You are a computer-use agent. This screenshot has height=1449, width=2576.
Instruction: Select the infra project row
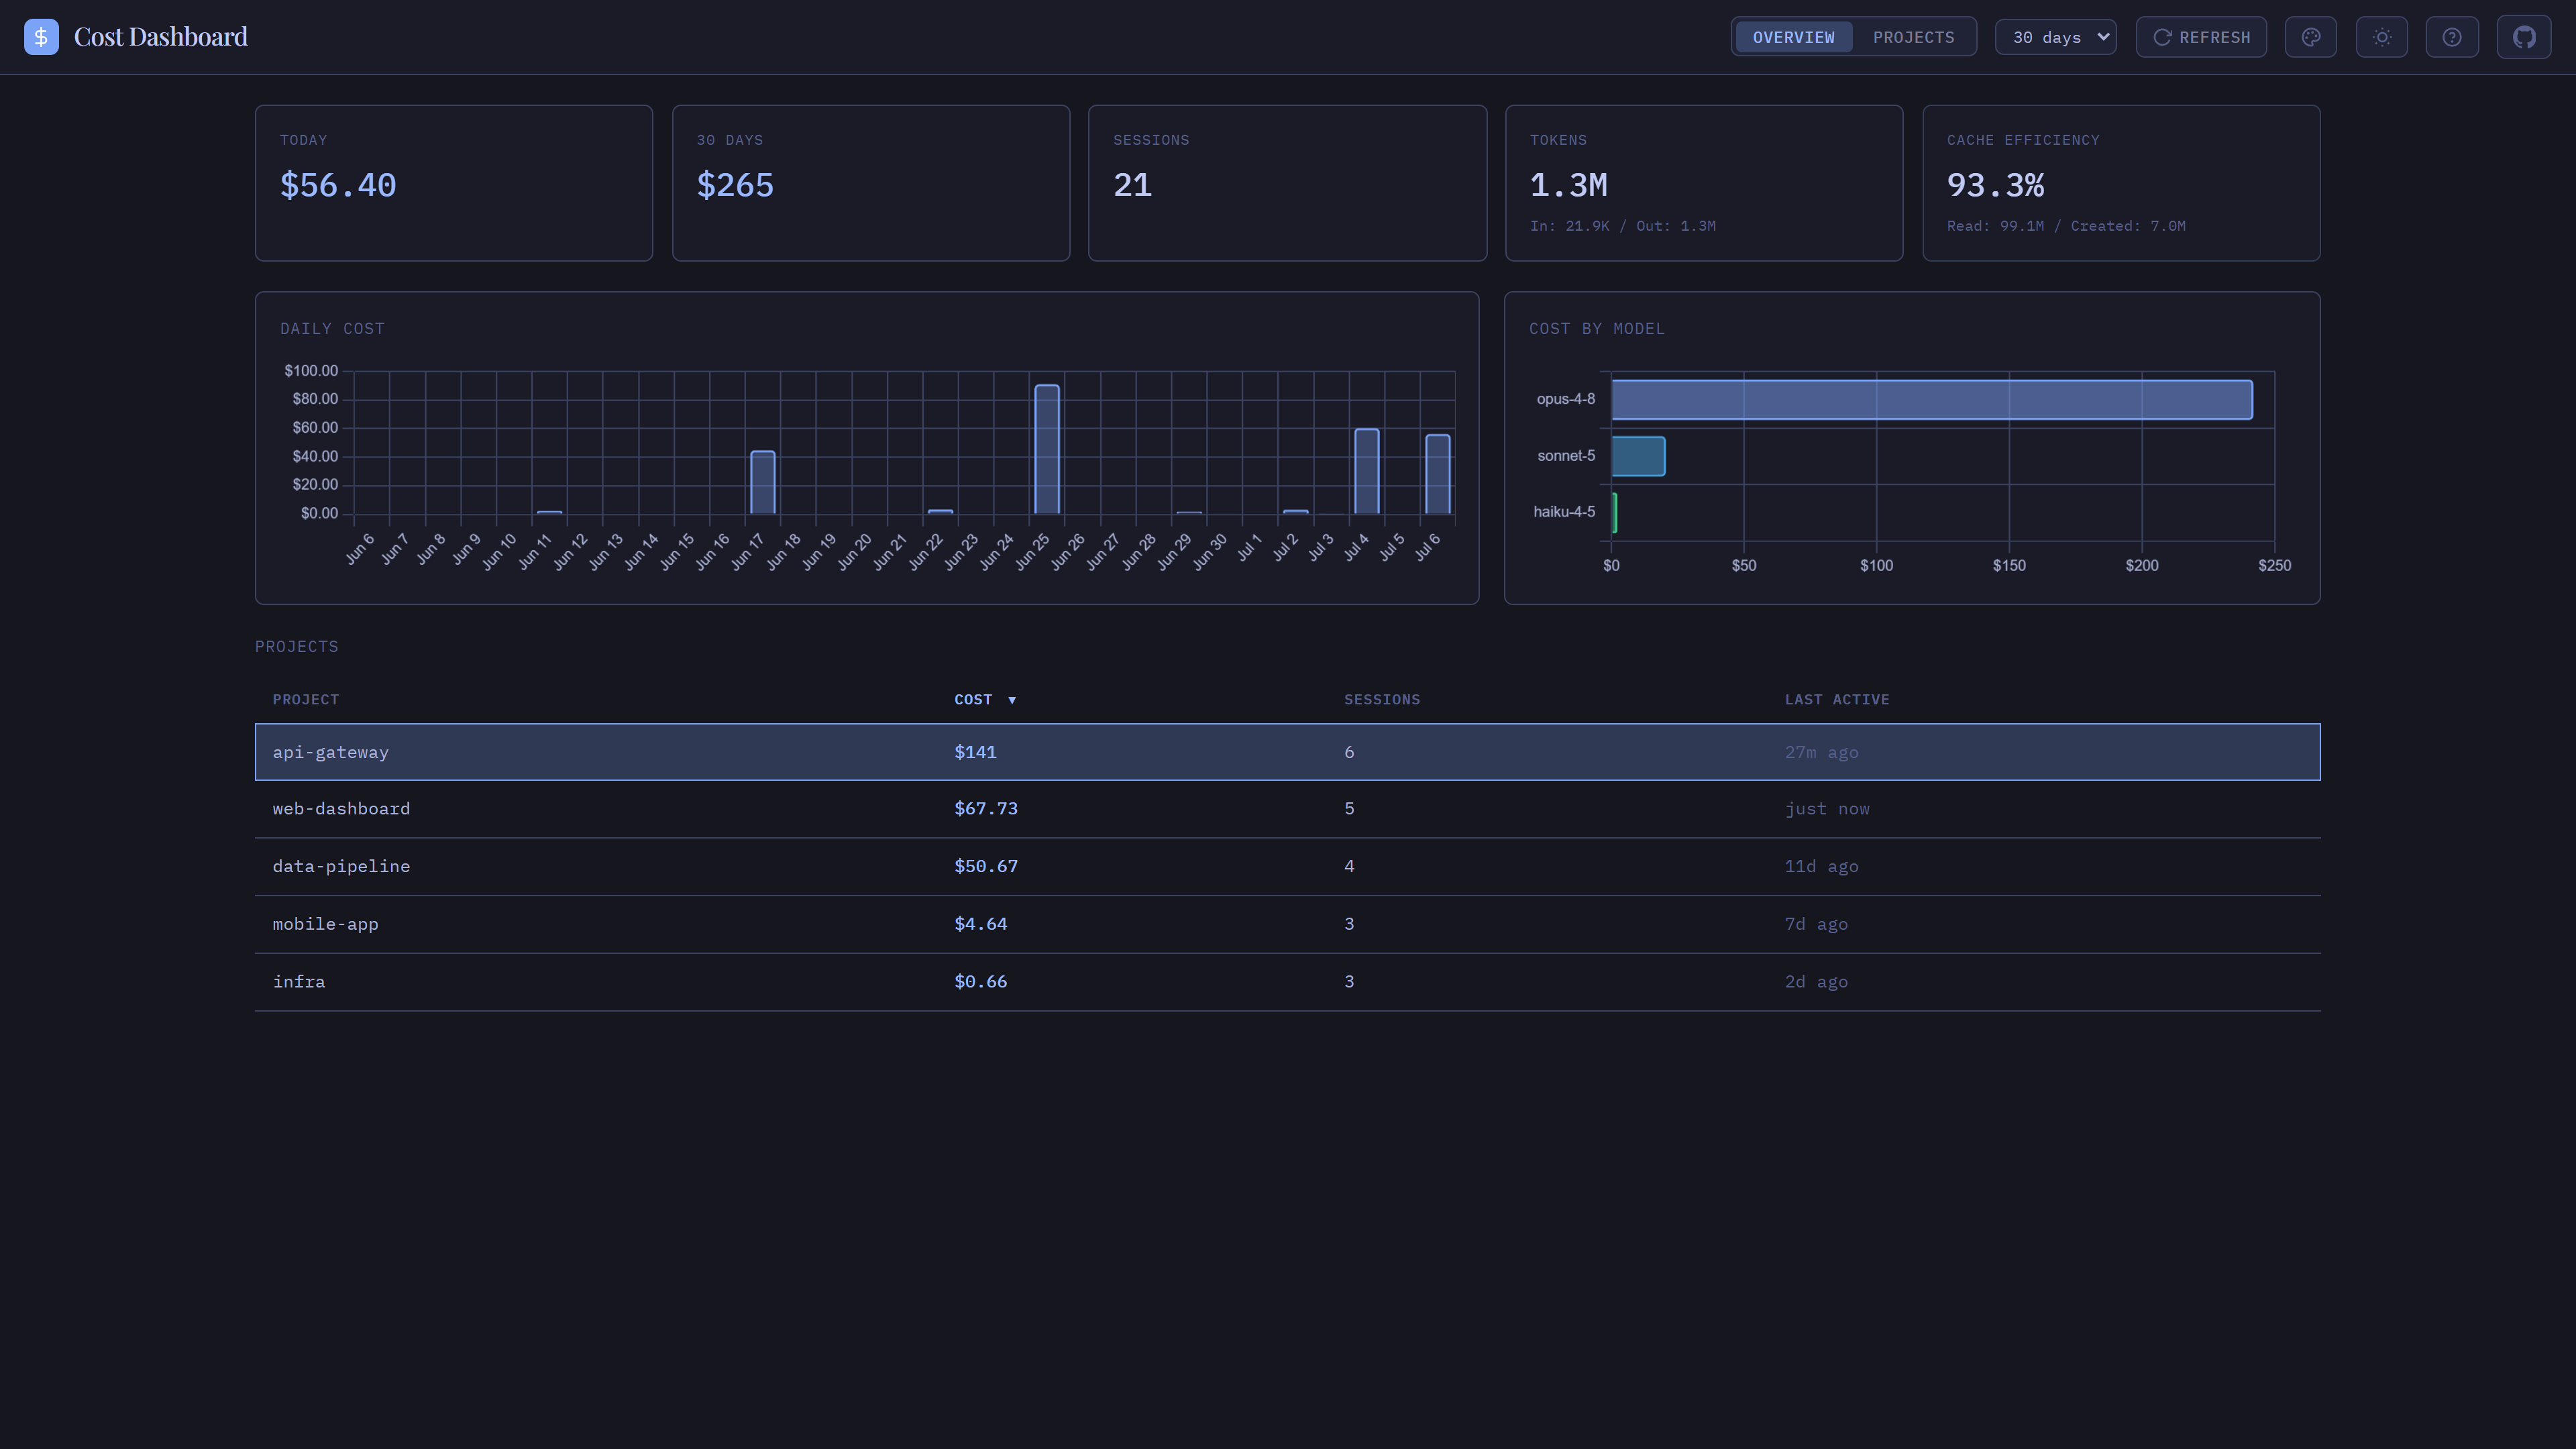point(1287,982)
